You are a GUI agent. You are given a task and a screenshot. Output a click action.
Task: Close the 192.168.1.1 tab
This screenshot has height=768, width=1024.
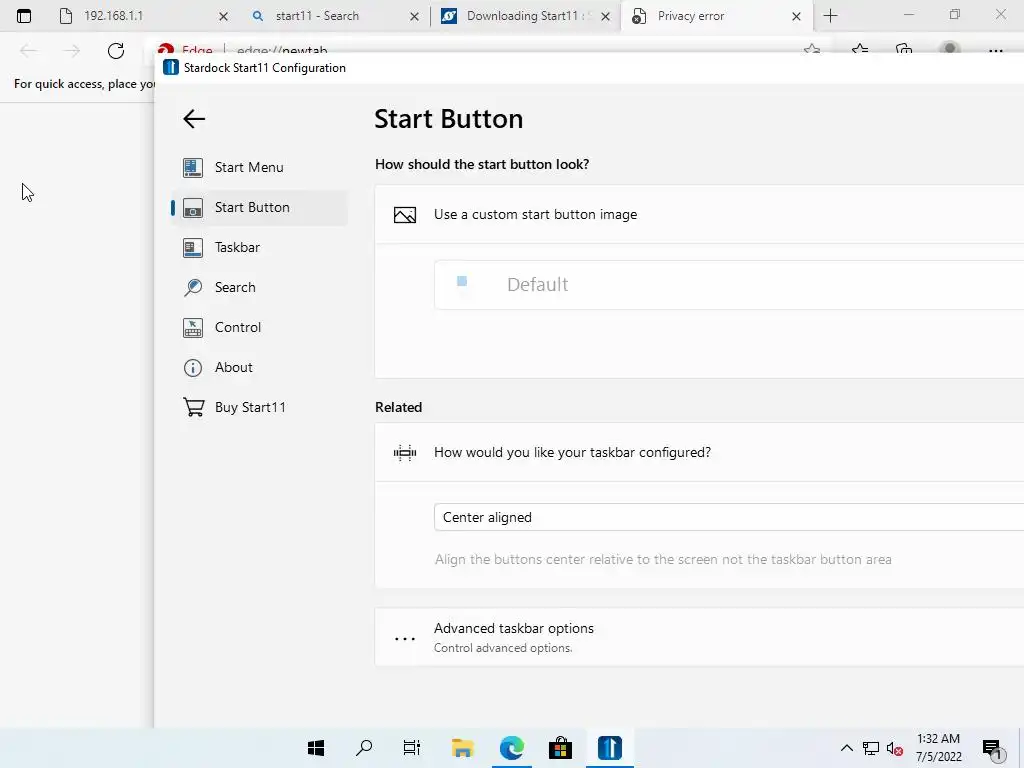[223, 16]
